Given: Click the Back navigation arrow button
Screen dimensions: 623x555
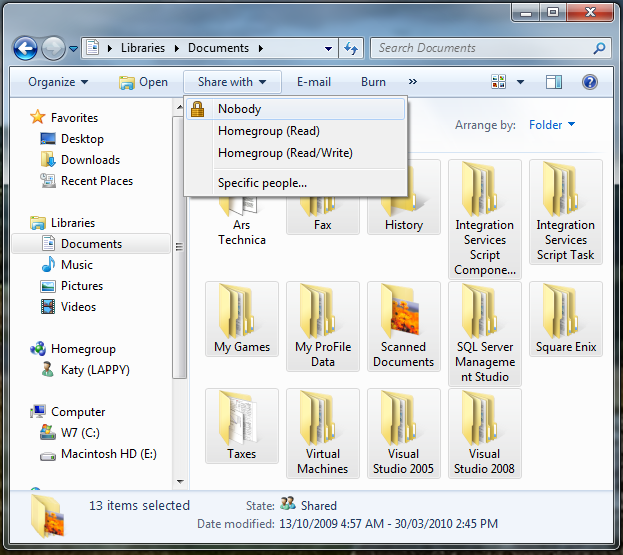Looking at the screenshot, I should tap(25, 48).
